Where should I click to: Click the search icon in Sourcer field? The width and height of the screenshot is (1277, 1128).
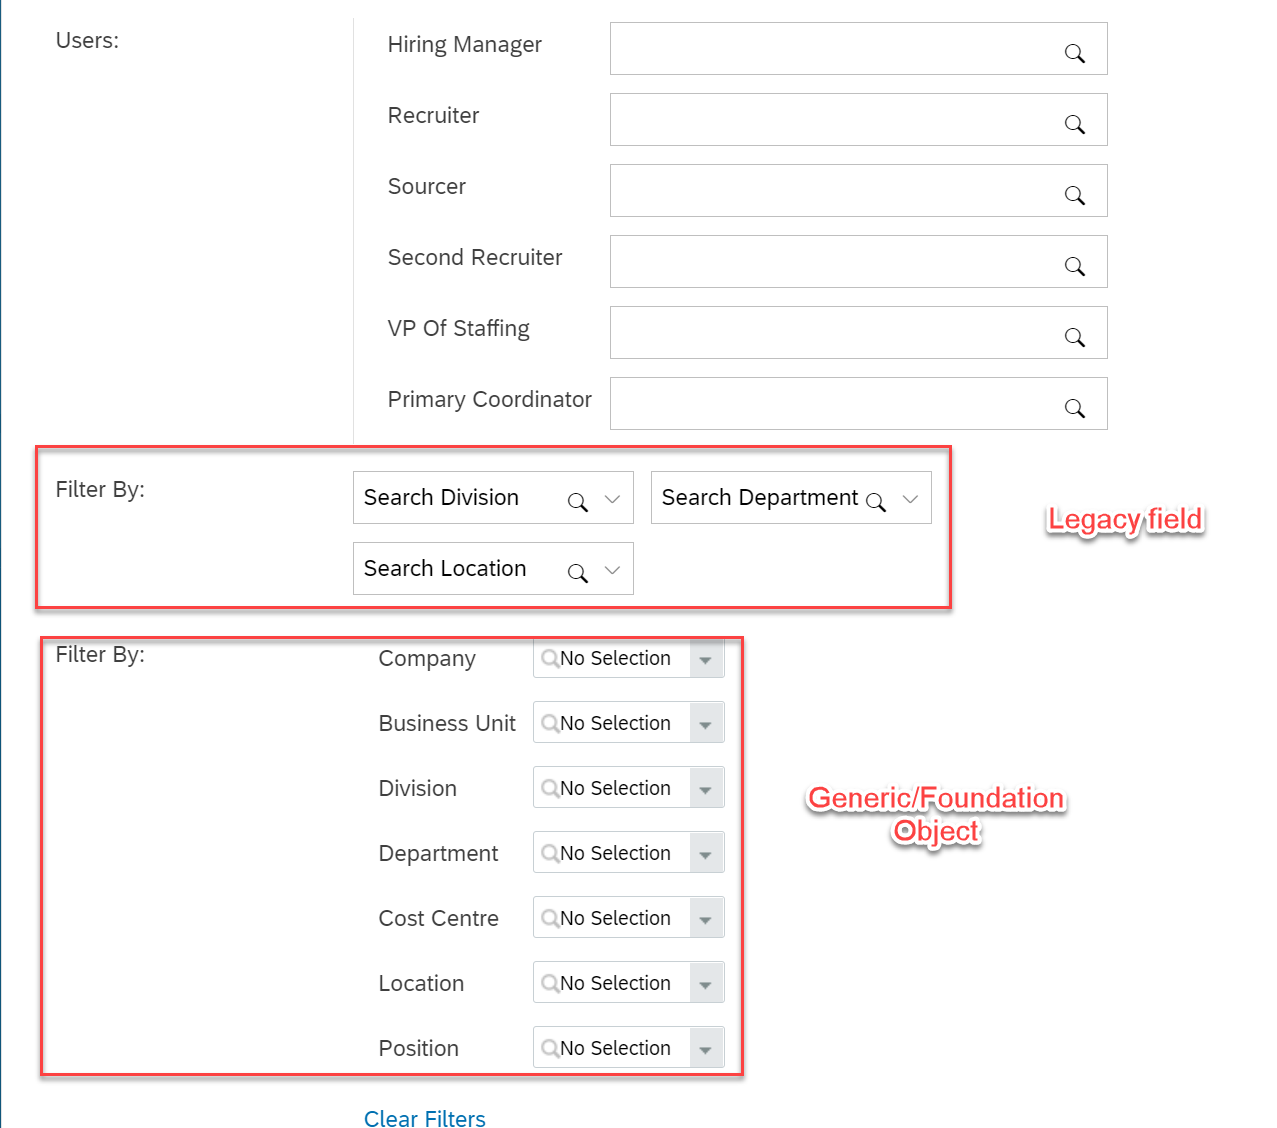tap(1075, 195)
